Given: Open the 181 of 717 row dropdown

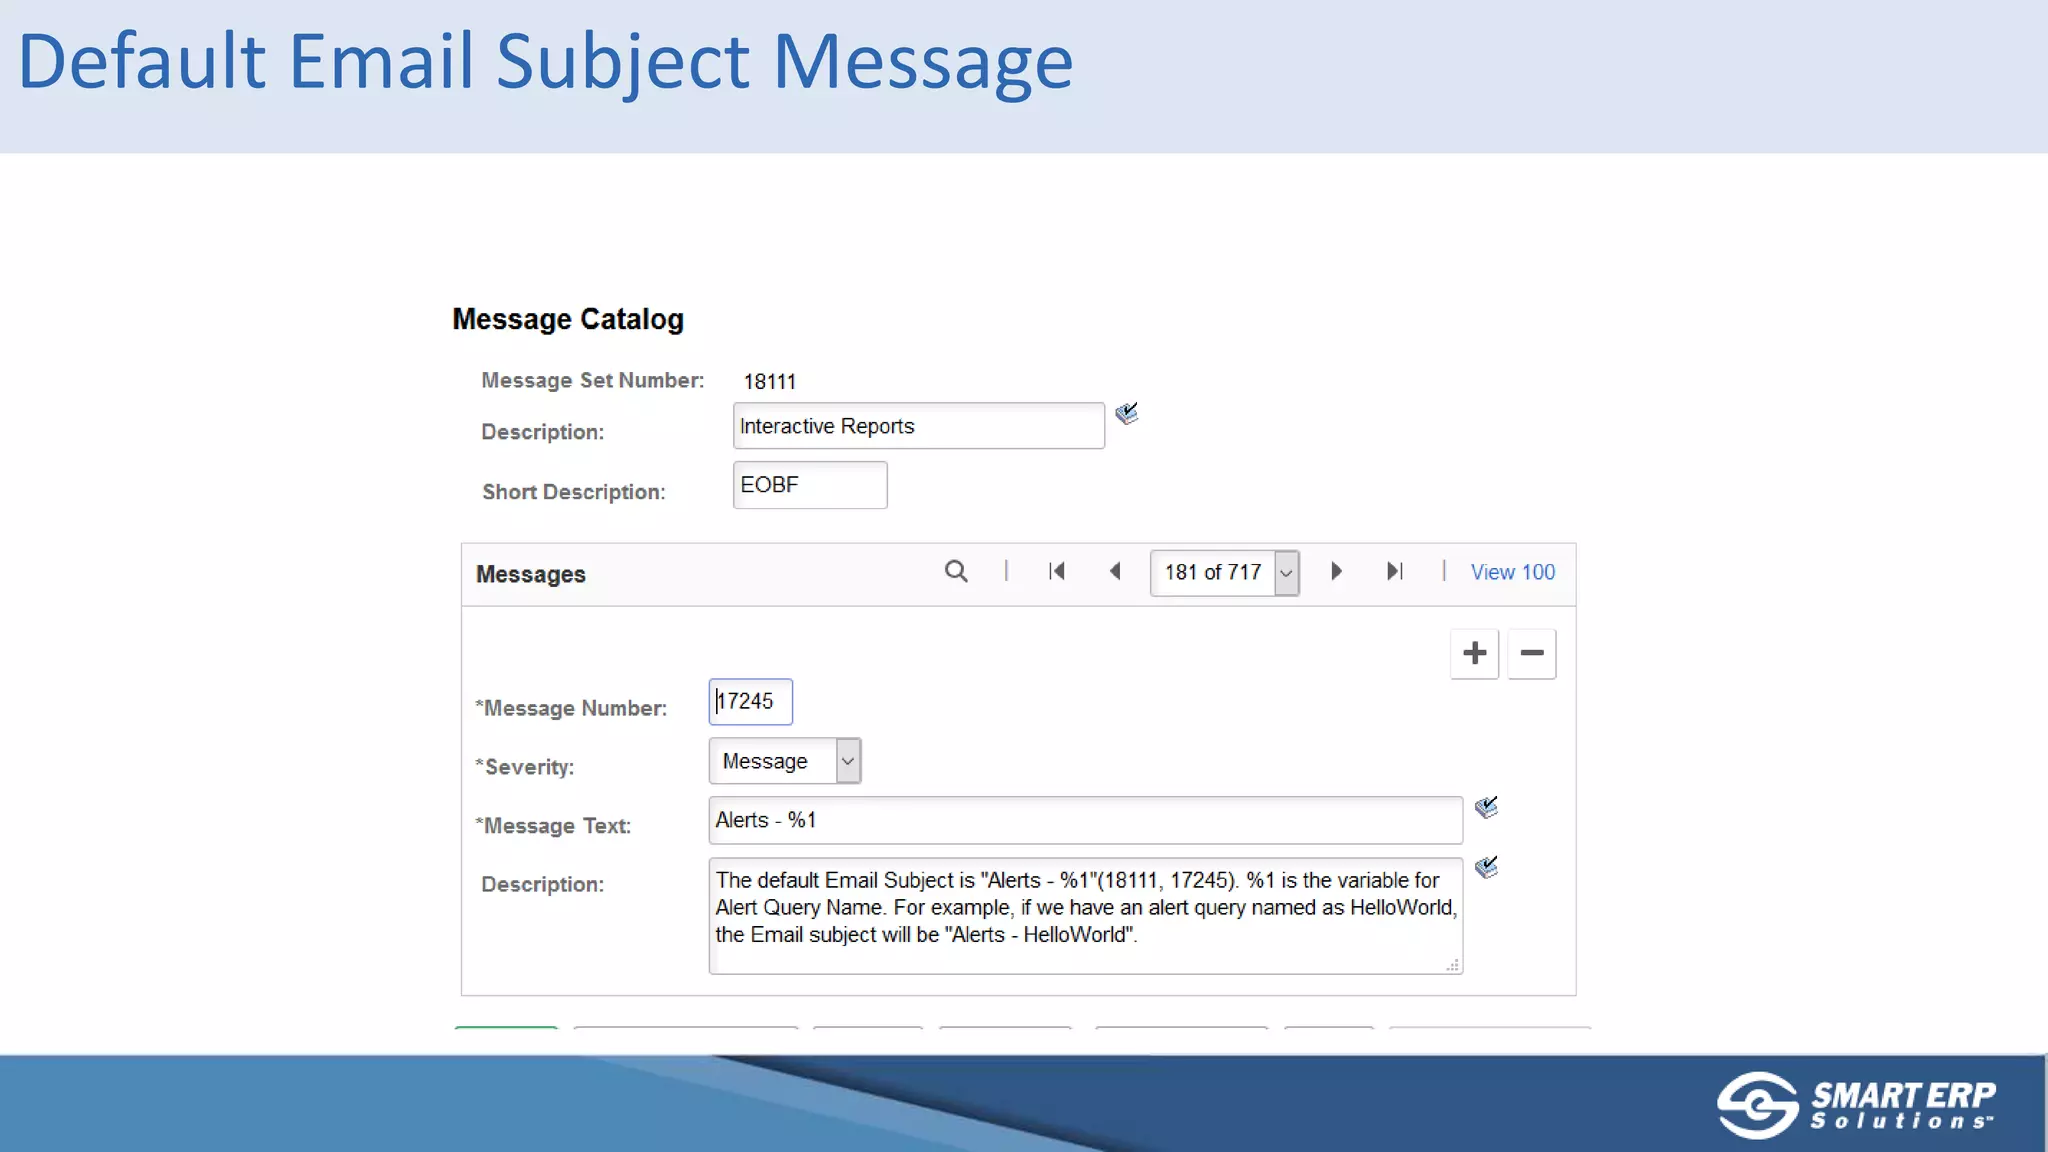Looking at the screenshot, I should point(1224,573).
